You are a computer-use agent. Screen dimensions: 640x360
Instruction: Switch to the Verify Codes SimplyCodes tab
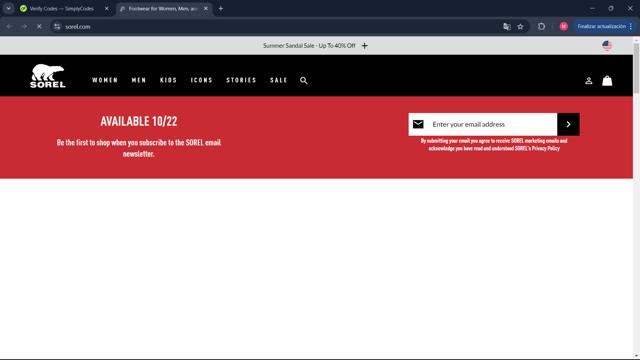click(61, 9)
